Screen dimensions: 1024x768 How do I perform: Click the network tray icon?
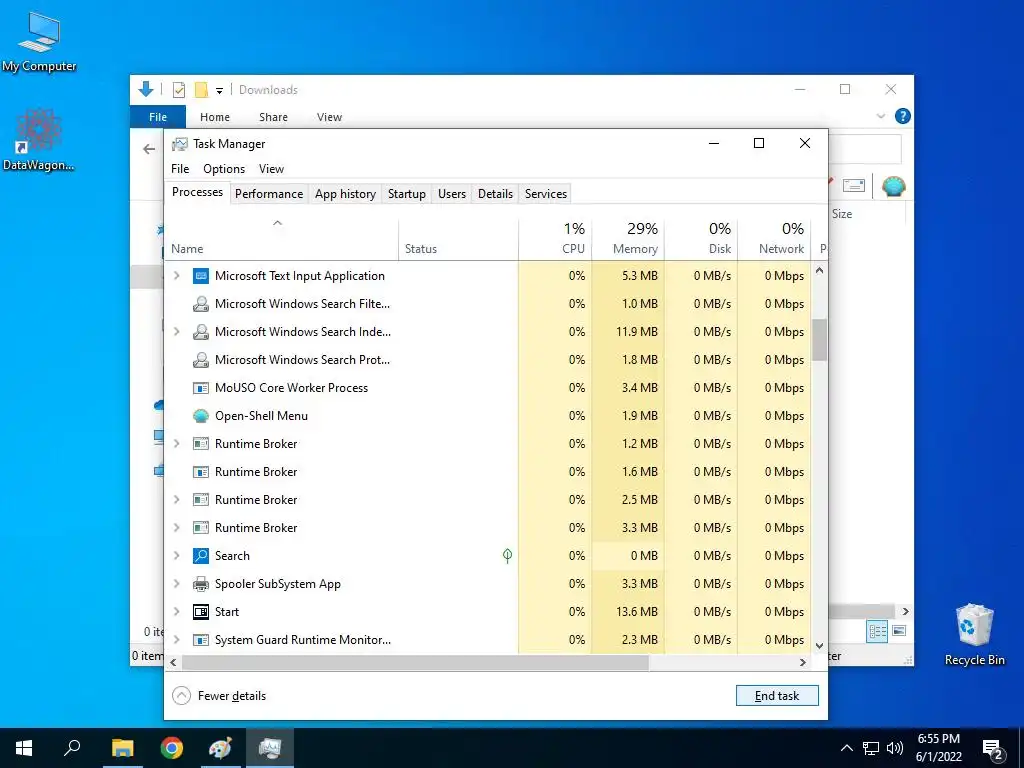click(871, 748)
